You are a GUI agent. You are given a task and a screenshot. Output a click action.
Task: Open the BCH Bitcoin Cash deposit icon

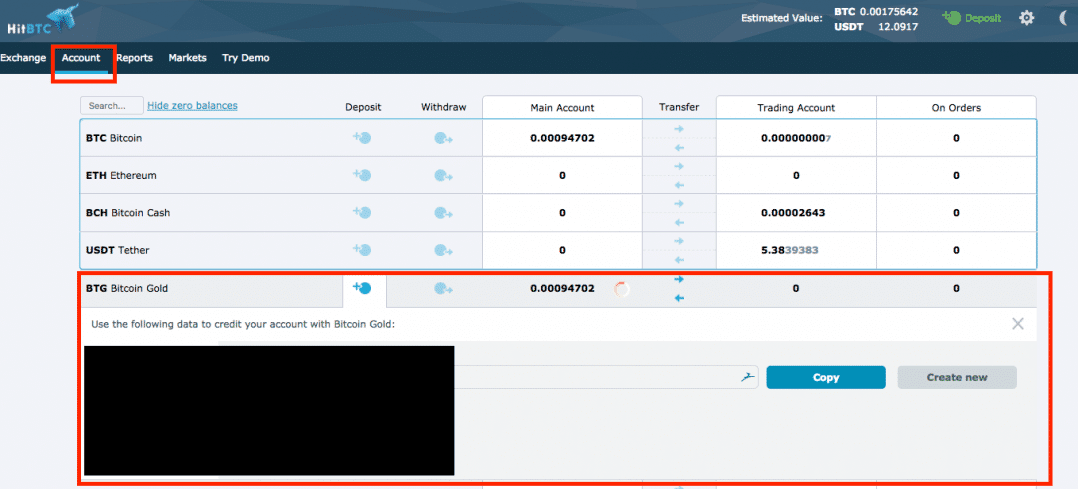click(x=362, y=213)
